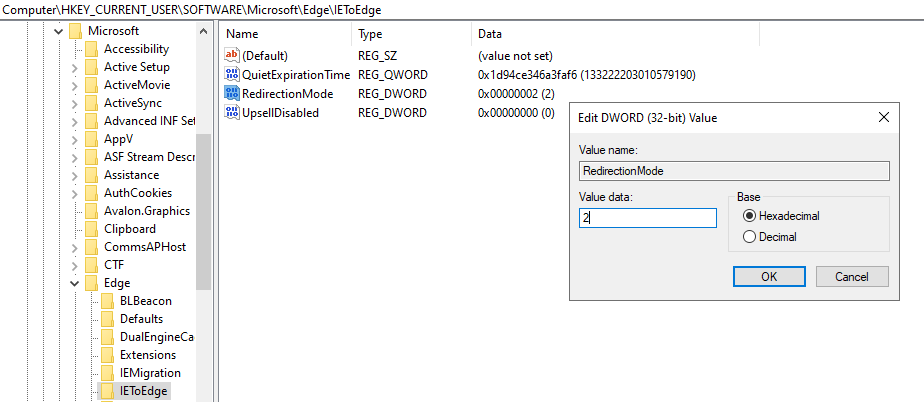Click the RedirectionMode DWORD value icon
The width and height of the screenshot is (924, 402).
[232, 94]
